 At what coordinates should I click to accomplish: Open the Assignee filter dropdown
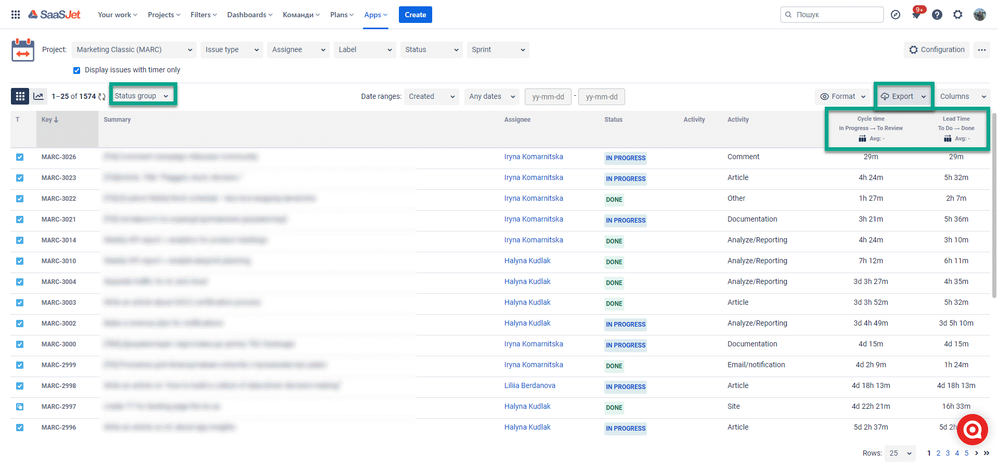pos(297,50)
